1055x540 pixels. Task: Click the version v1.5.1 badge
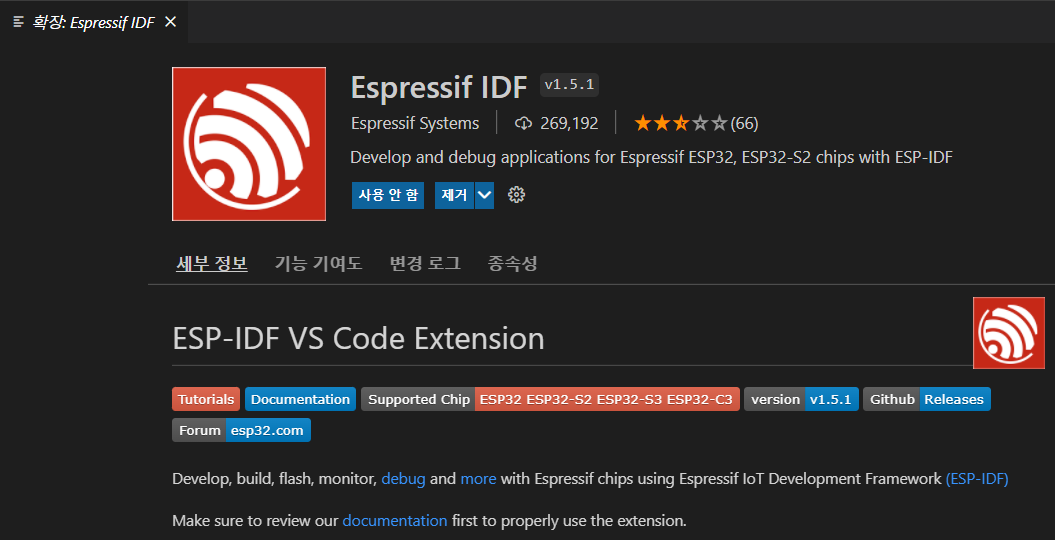point(801,399)
